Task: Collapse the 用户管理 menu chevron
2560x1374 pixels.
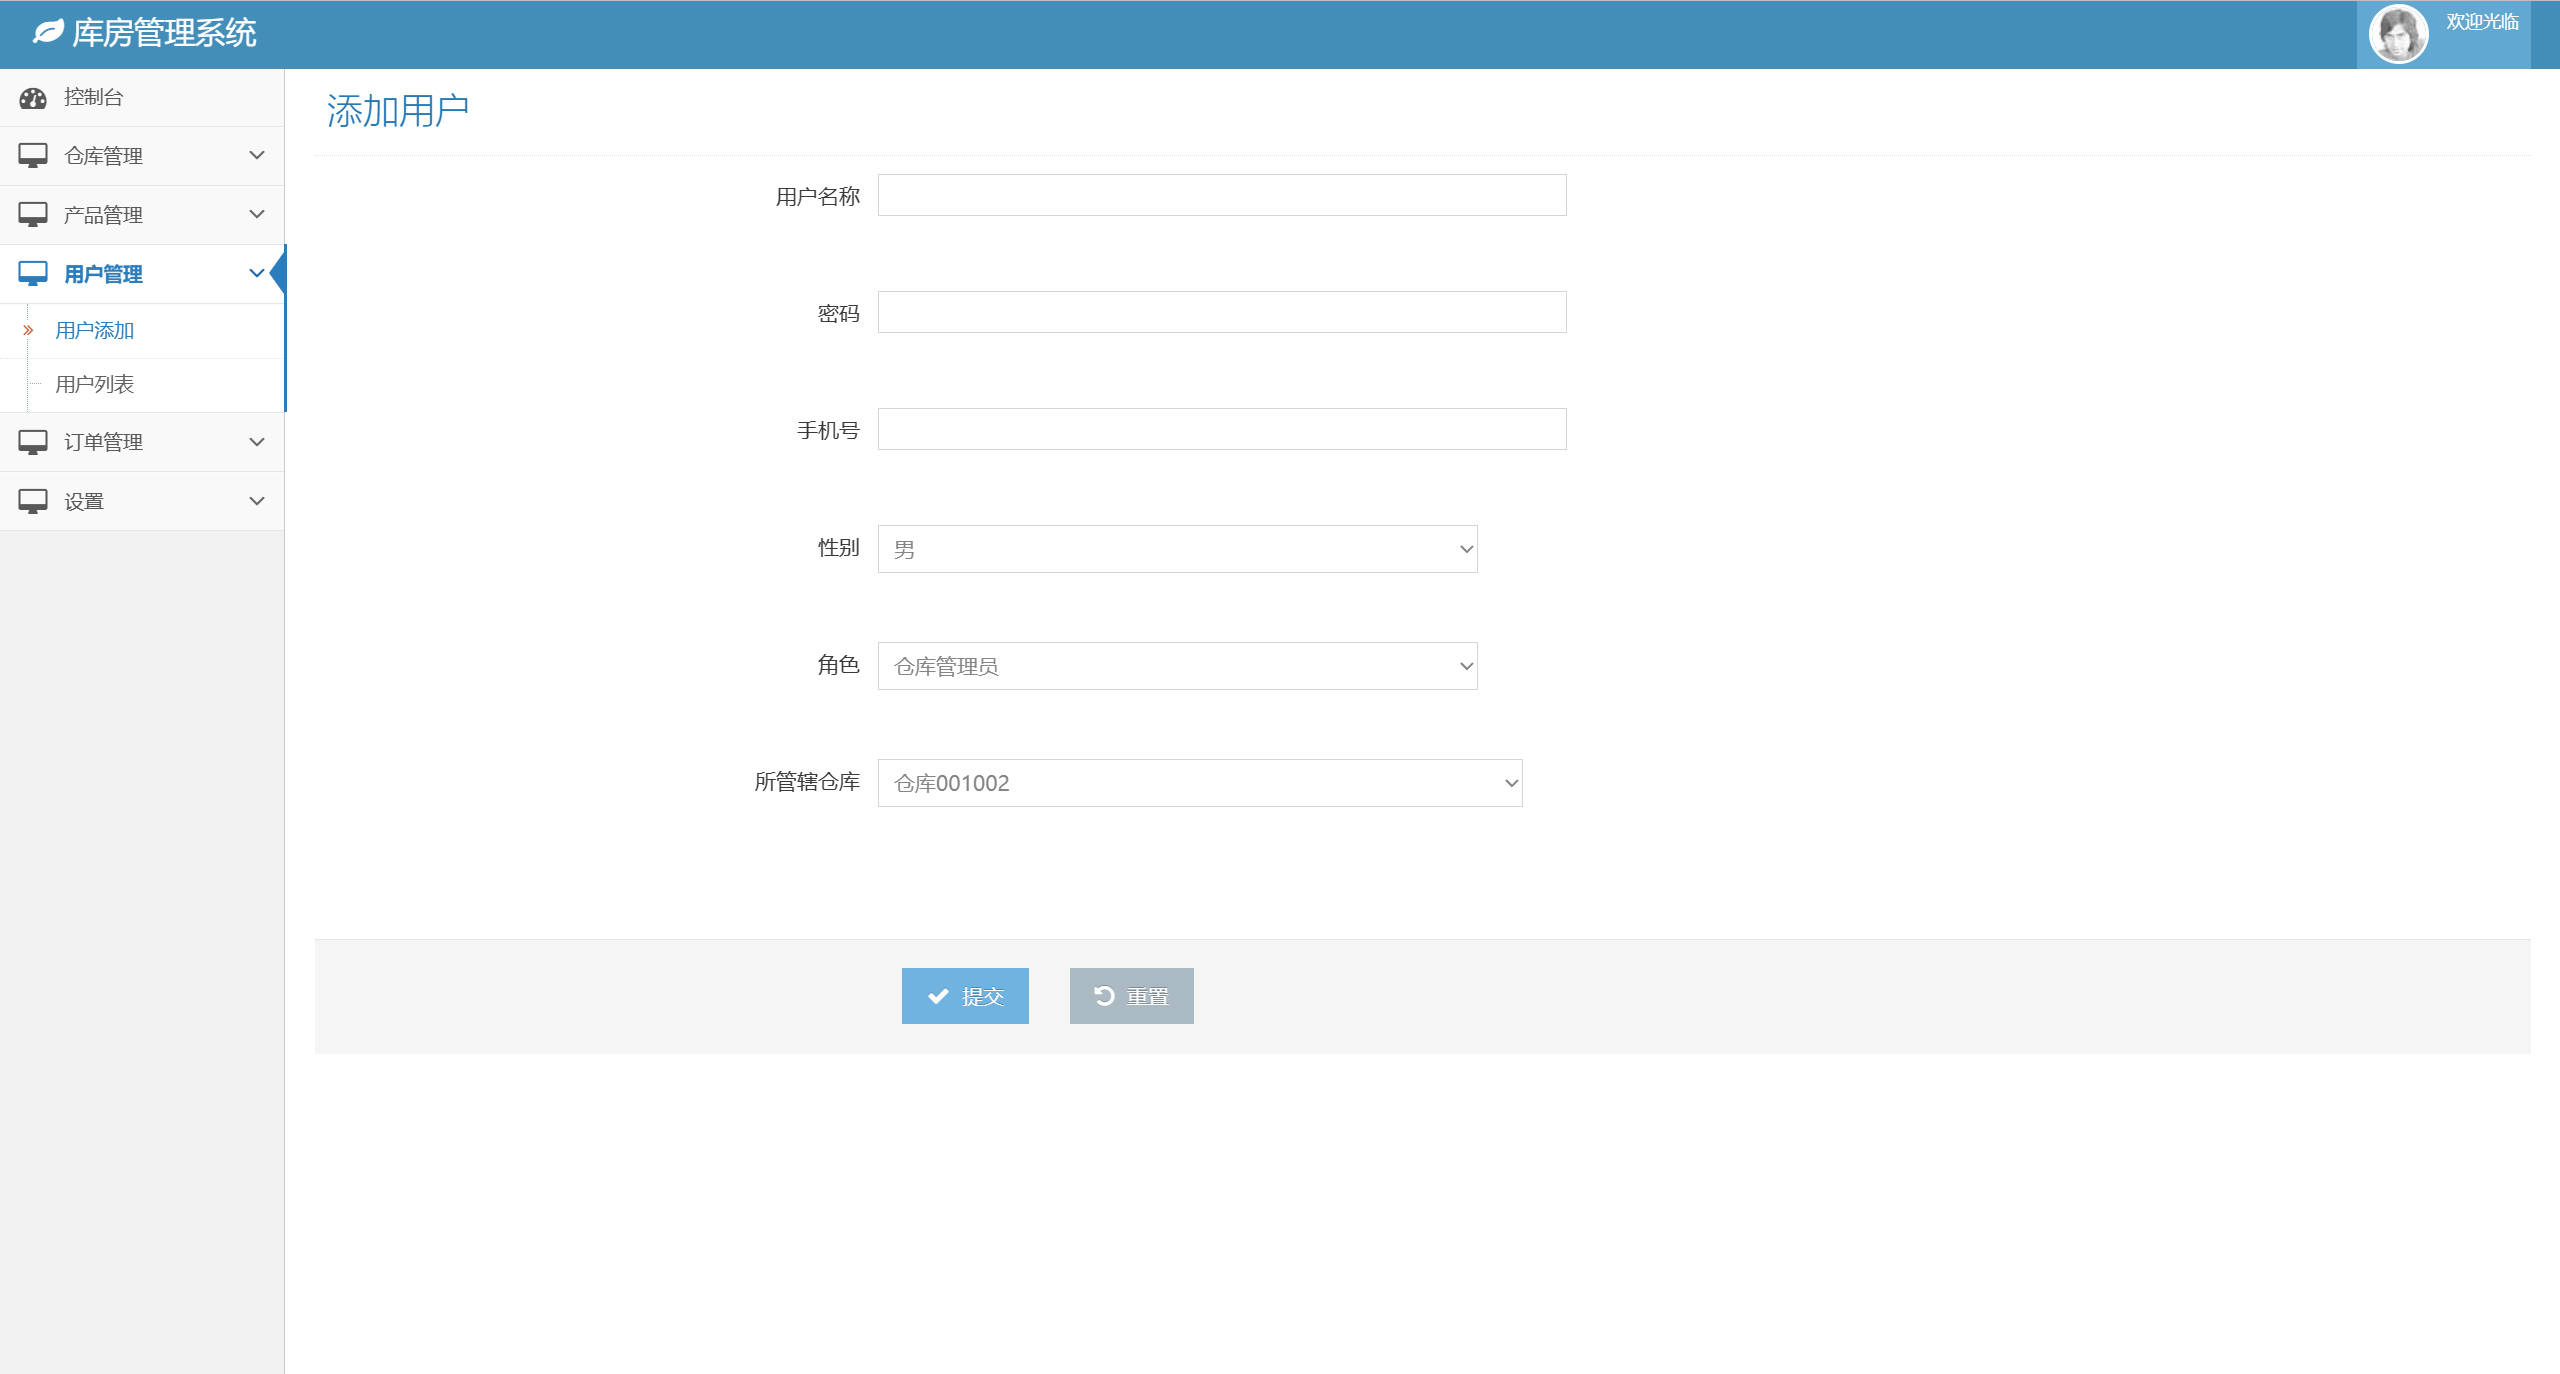Action: [x=257, y=273]
